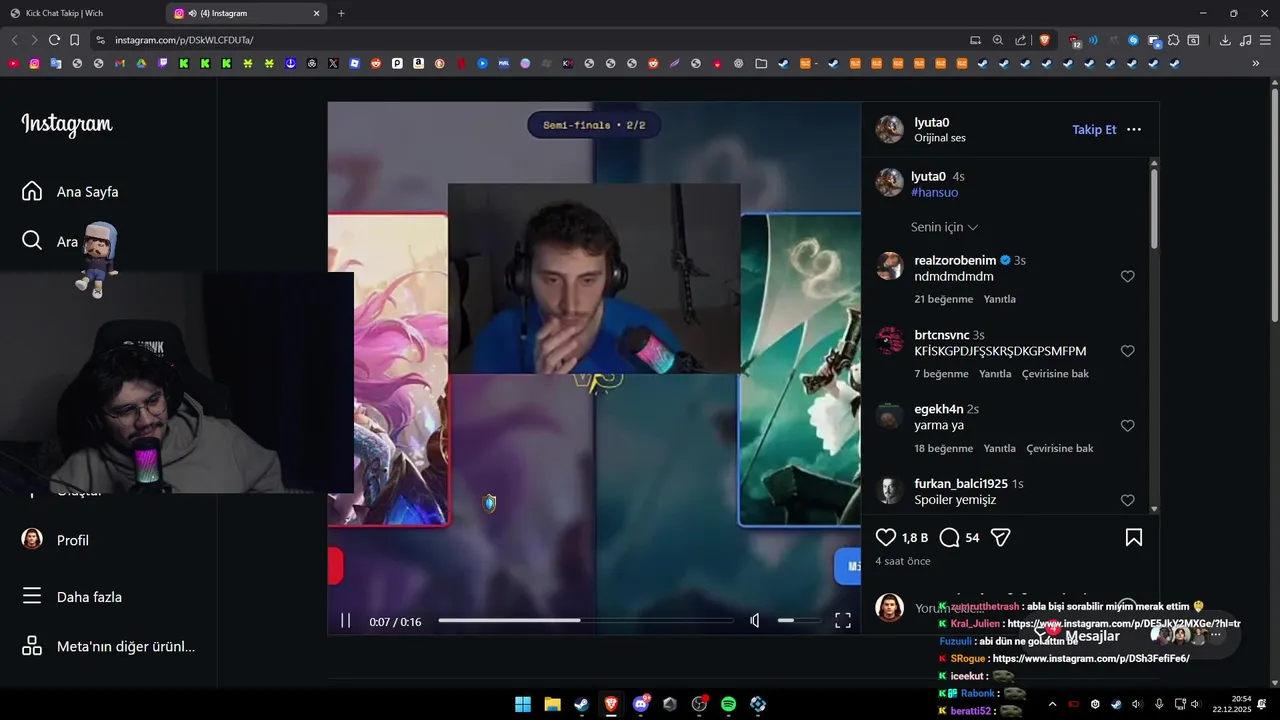Image resolution: width=1280 pixels, height=720 pixels.
Task: Click the Instagram logo
Action: pos(67,125)
